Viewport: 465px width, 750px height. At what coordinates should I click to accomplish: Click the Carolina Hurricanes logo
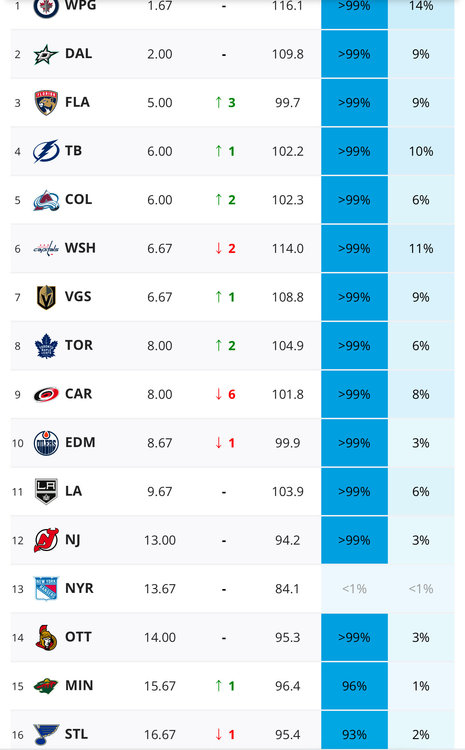click(46, 395)
